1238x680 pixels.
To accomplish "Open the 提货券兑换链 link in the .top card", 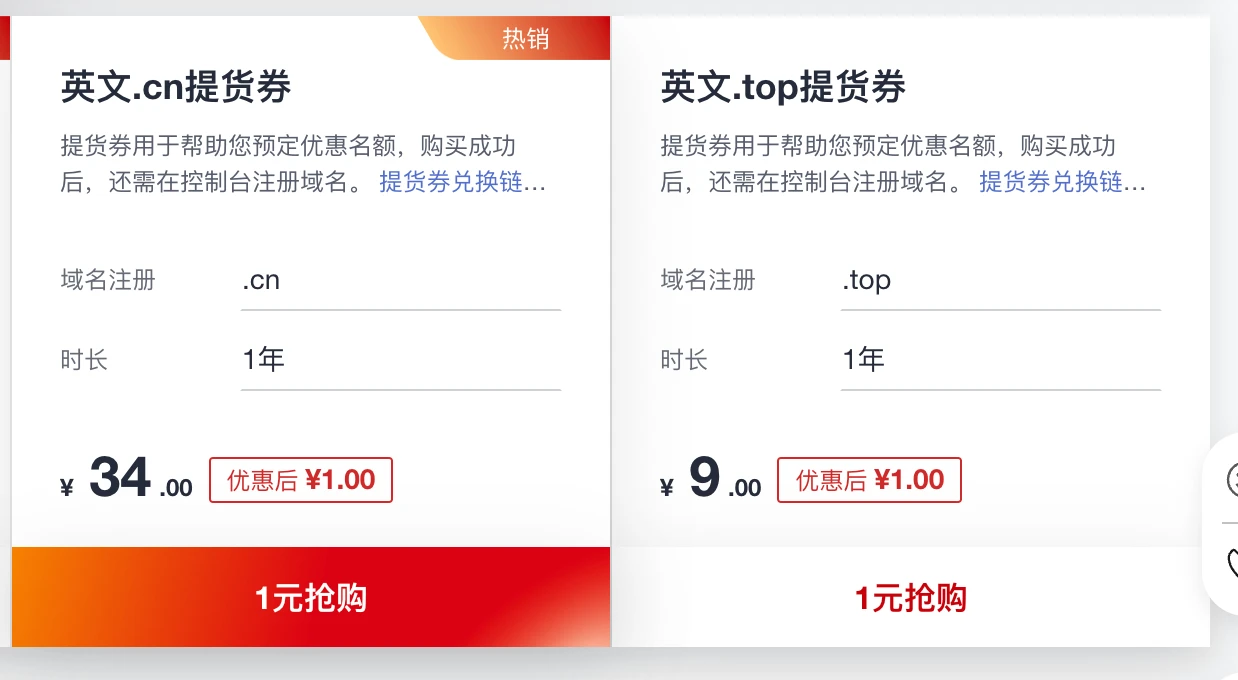I will (x=1062, y=183).
